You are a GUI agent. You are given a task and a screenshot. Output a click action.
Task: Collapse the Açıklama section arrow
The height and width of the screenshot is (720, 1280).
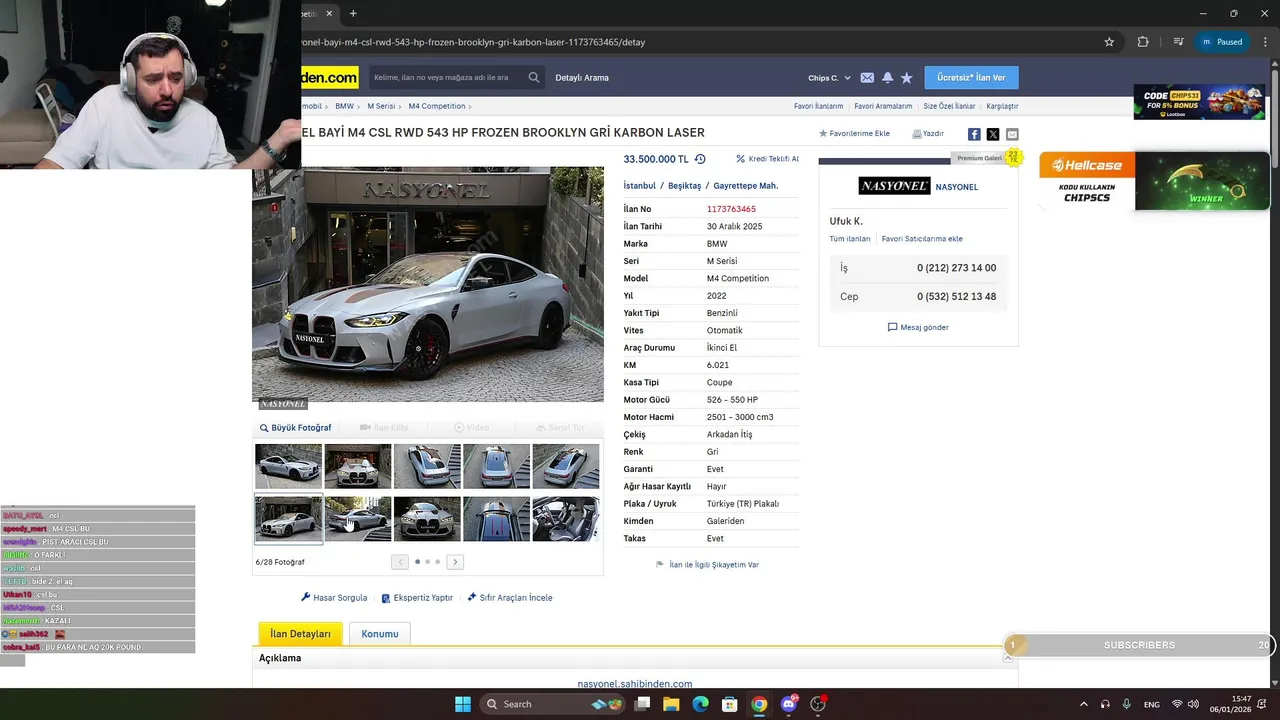(1007, 658)
